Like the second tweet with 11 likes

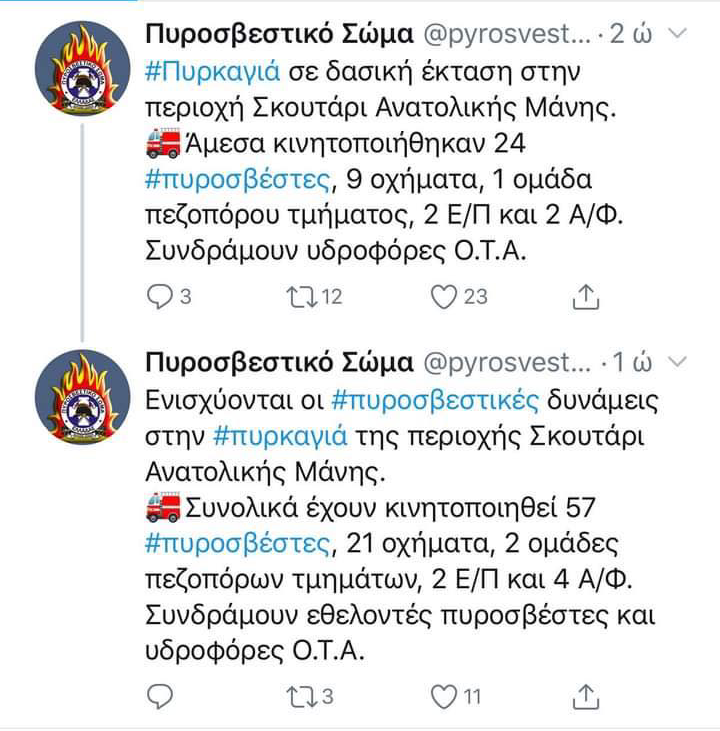(443, 697)
